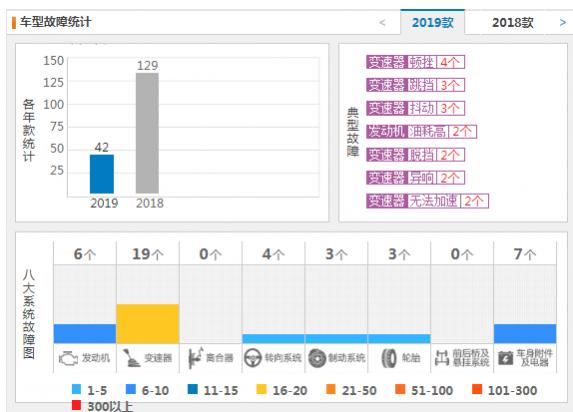This screenshot has width=573, height=412.
Task: Click the 变速器 无法加速 2个 fault tag
Action: [428, 201]
